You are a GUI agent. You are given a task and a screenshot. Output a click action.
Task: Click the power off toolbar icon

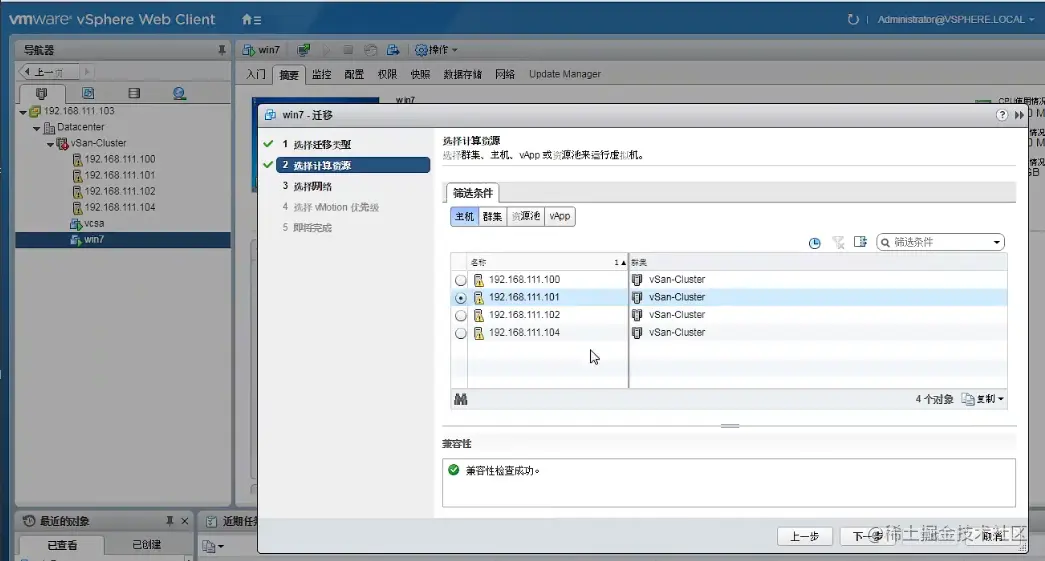pos(348,50)
